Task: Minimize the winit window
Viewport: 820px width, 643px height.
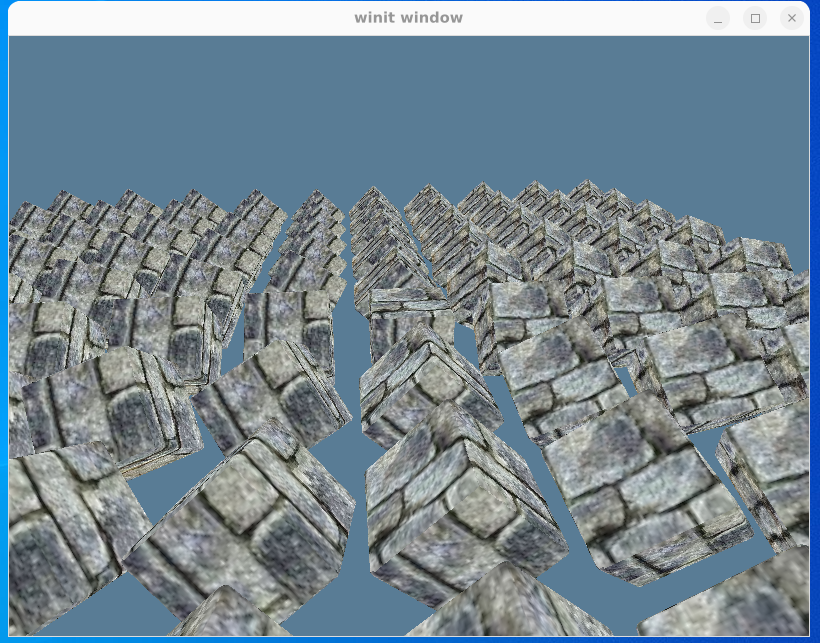Action: 718,18
